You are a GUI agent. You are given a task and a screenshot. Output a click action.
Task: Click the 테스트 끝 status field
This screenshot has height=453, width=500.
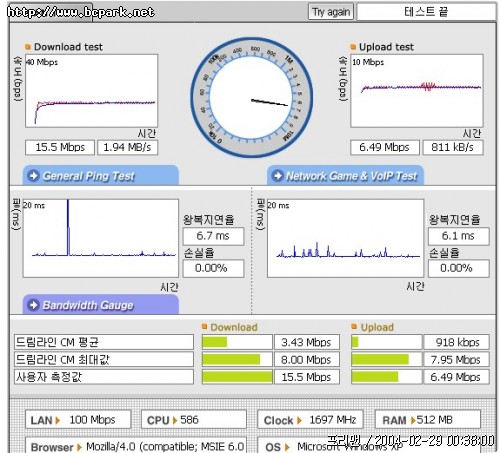[x=426, y=12]
